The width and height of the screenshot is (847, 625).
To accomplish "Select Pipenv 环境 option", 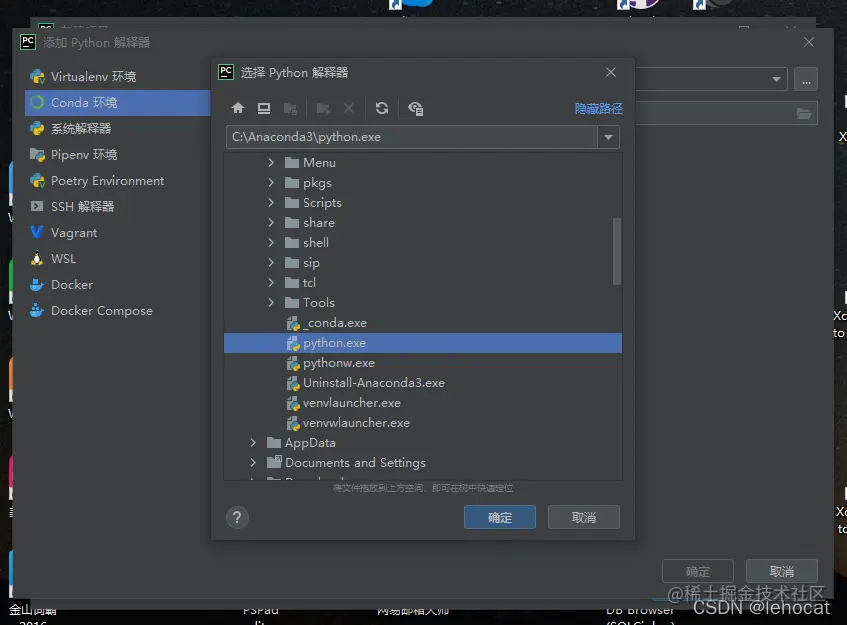I will pos(117,154).
